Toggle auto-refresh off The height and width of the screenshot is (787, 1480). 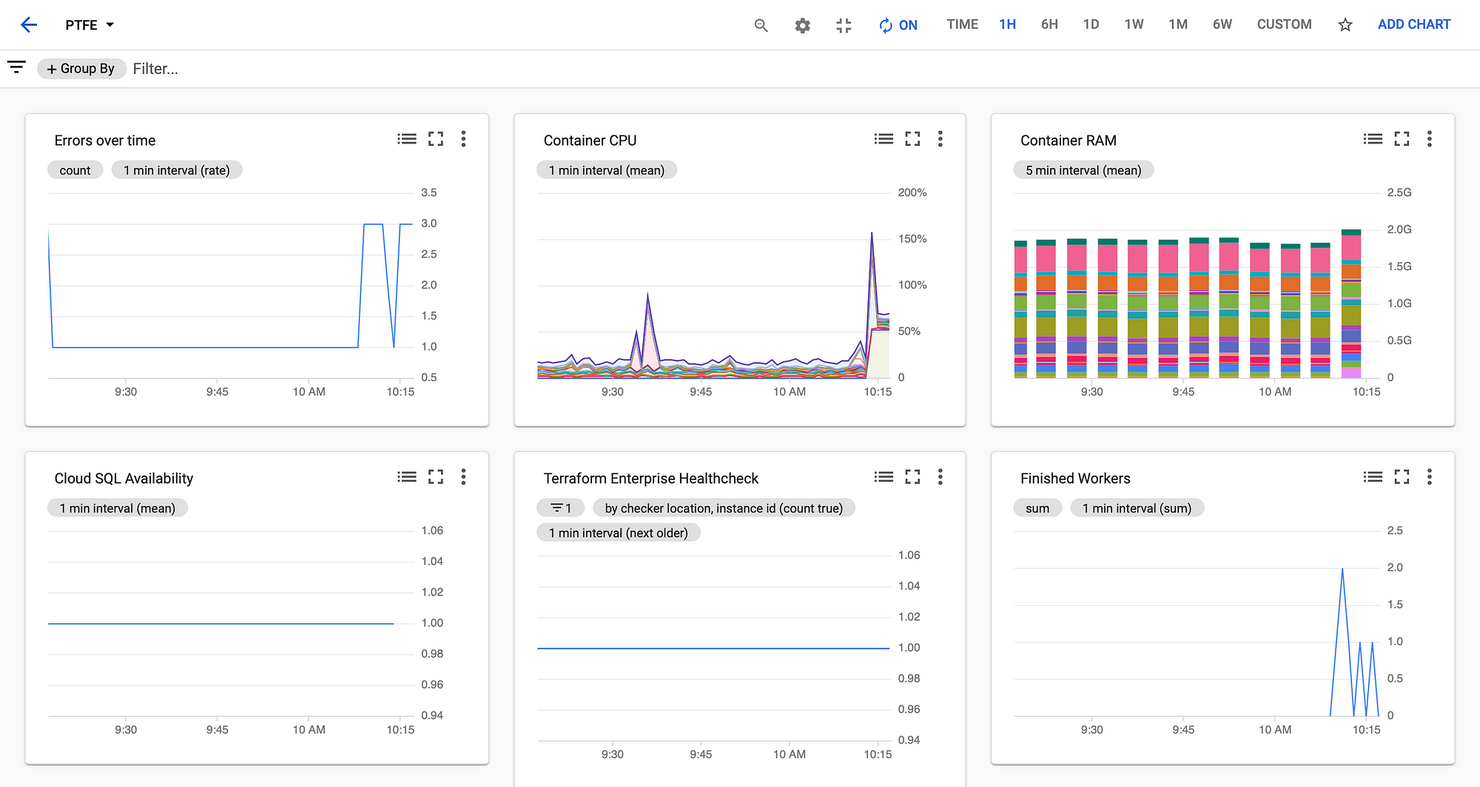pyautogui.click(x=898, y=24)
